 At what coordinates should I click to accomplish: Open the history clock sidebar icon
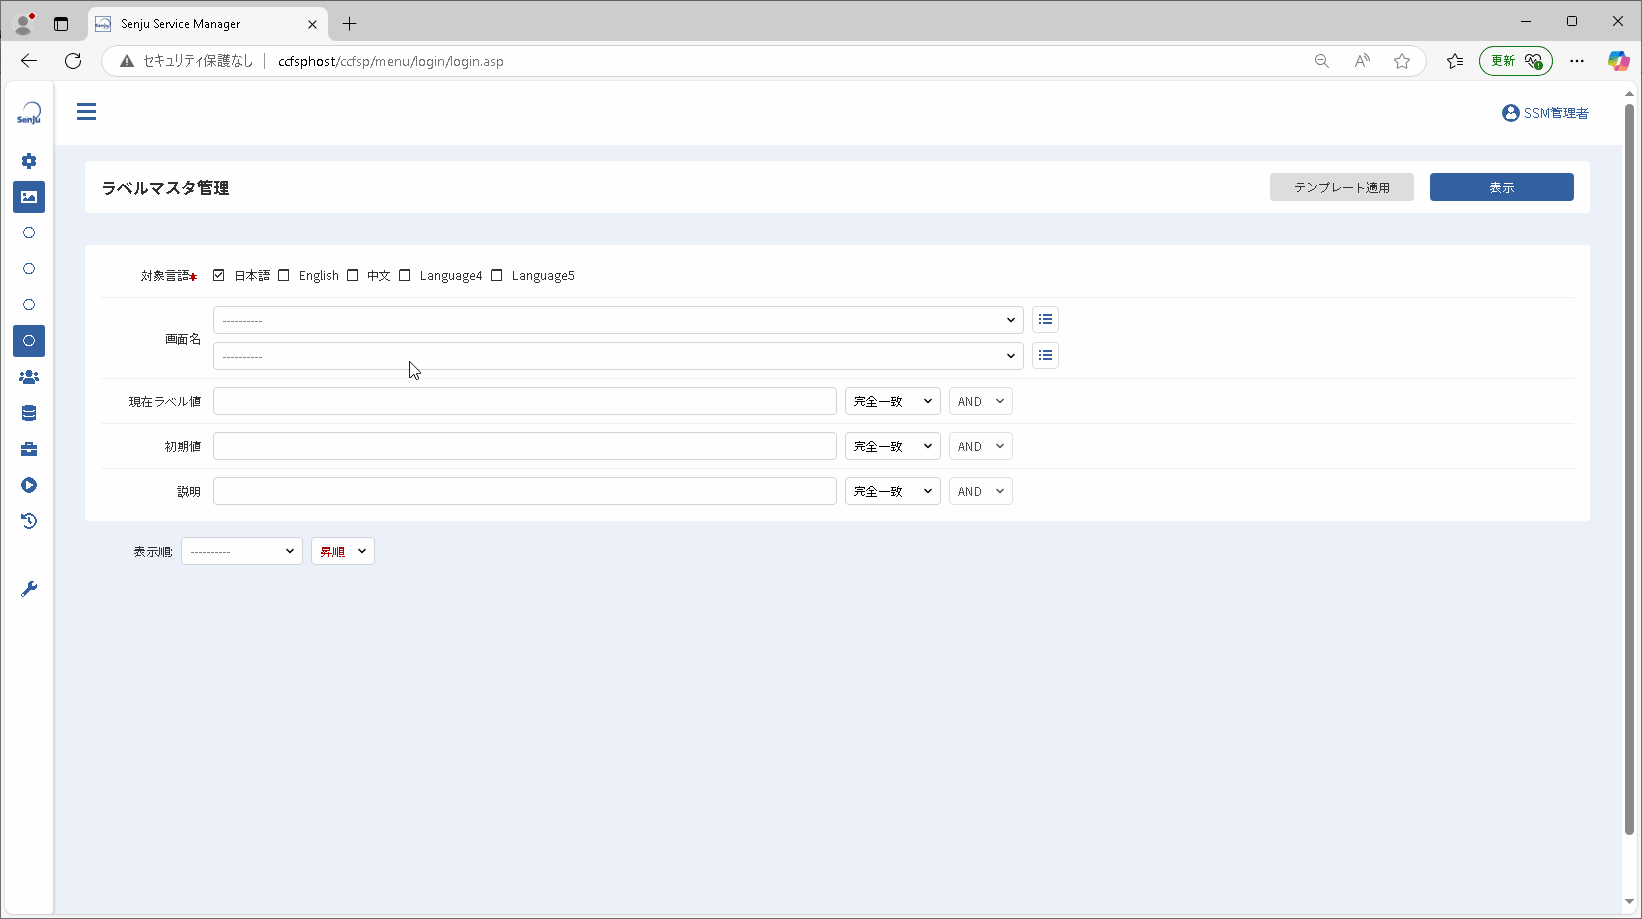(x=29, y=521)
